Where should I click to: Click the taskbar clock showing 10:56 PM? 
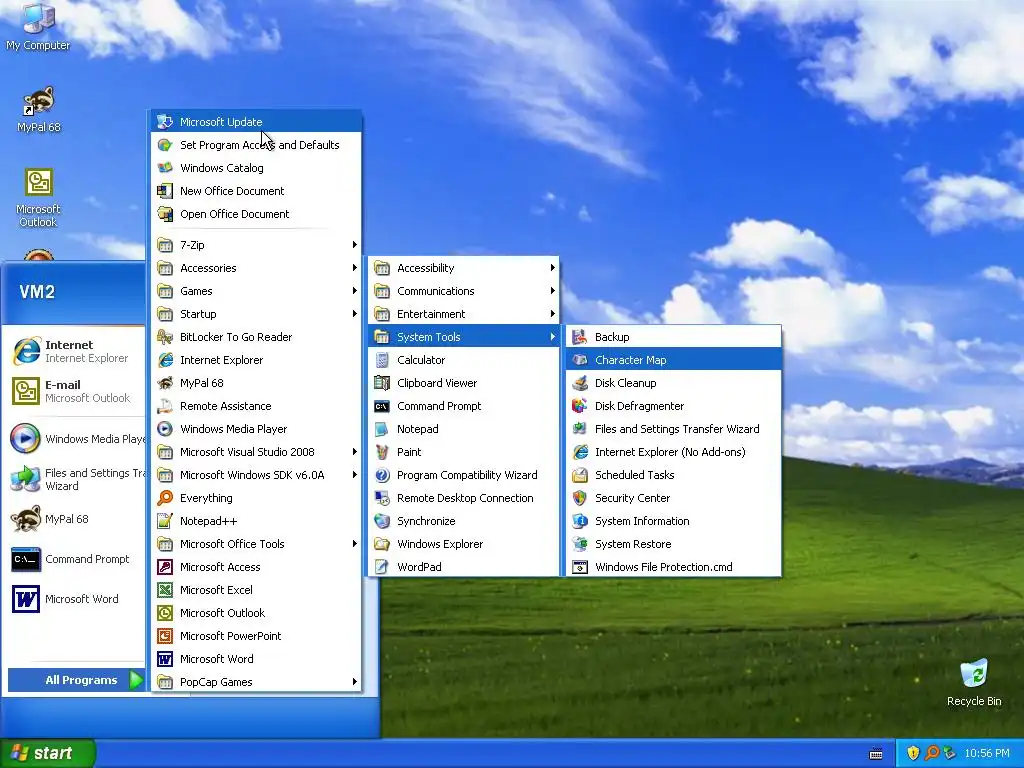[x=987, y=753]
